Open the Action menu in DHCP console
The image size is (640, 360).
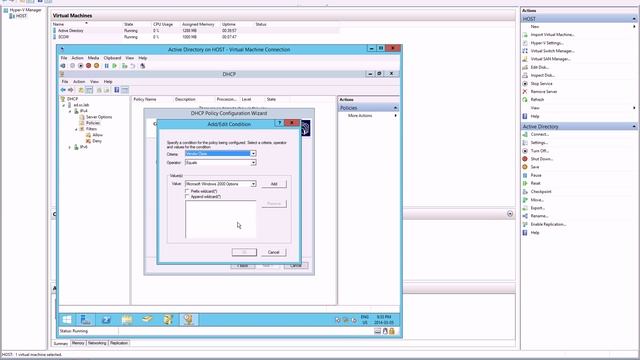79,82
